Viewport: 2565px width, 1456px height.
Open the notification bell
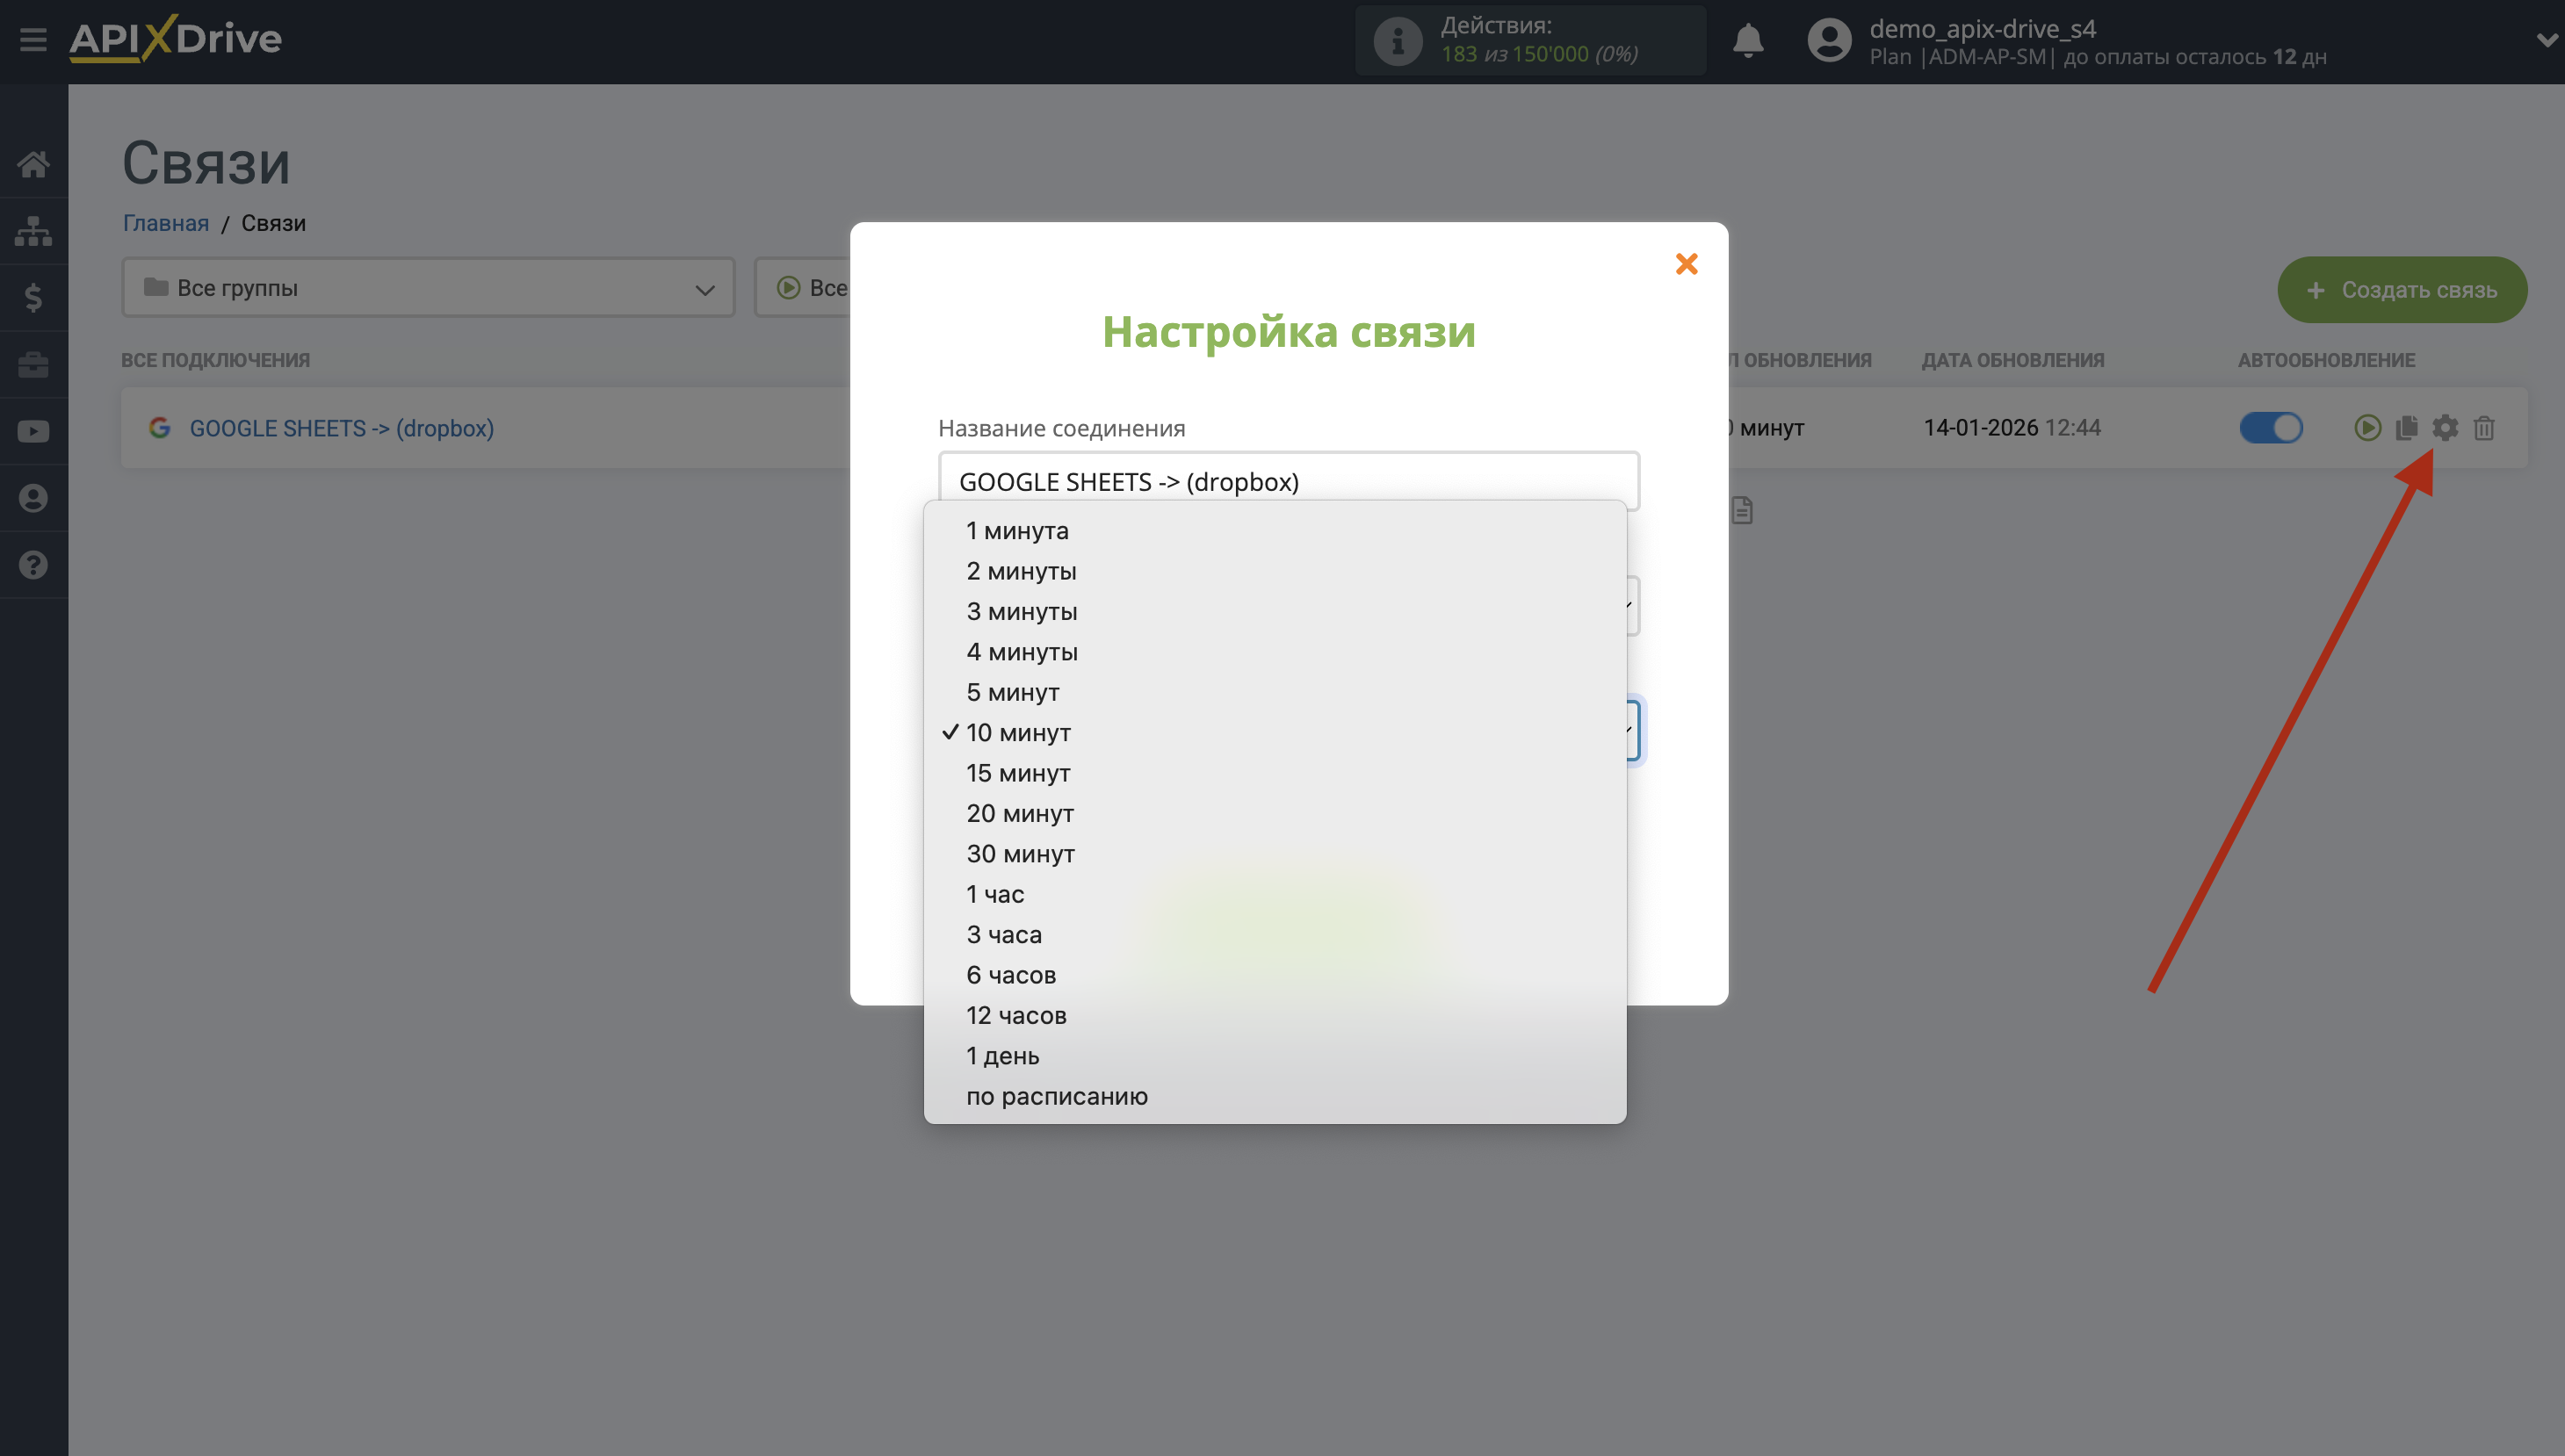(1749, 40)
